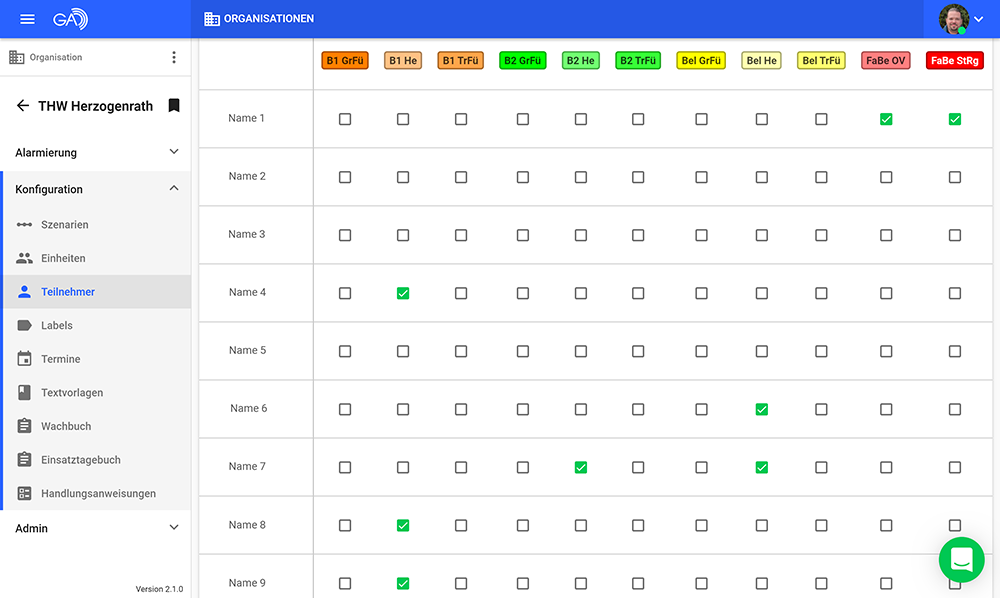The height and width of the screenshot is (598, 1000).
Task: Uncheck B1 He for Name 4
Action: (x=403, y=293)
